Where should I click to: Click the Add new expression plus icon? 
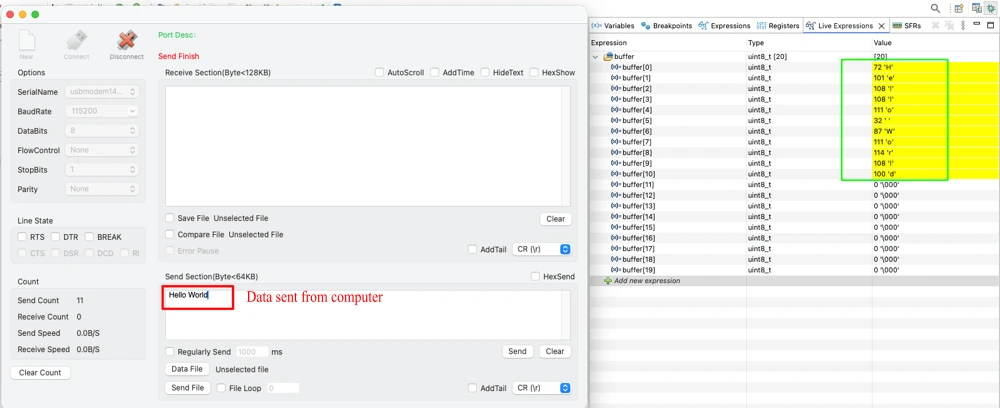pyautogui.click(x=607, y=281)
